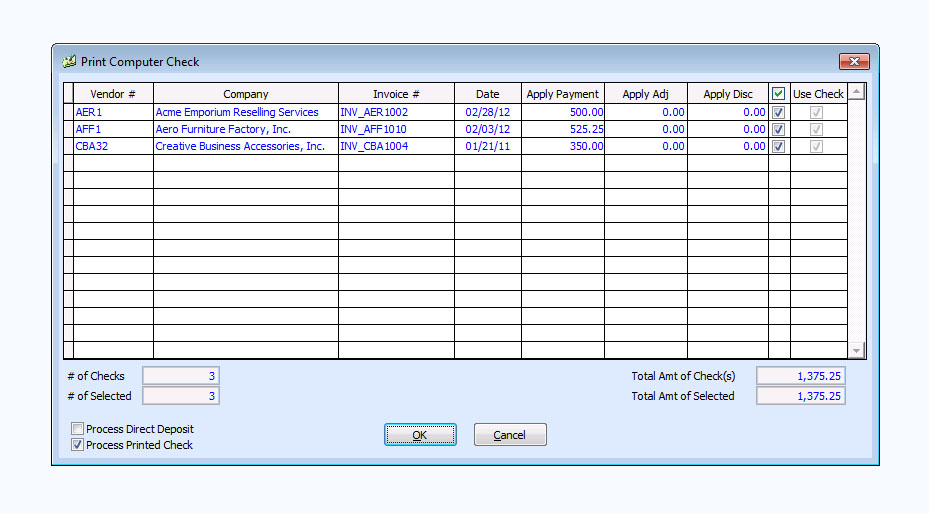Screen dimensions: 929x514
Task: Toggle Use Check box for AER1 row
Action: tap(817, 113)
